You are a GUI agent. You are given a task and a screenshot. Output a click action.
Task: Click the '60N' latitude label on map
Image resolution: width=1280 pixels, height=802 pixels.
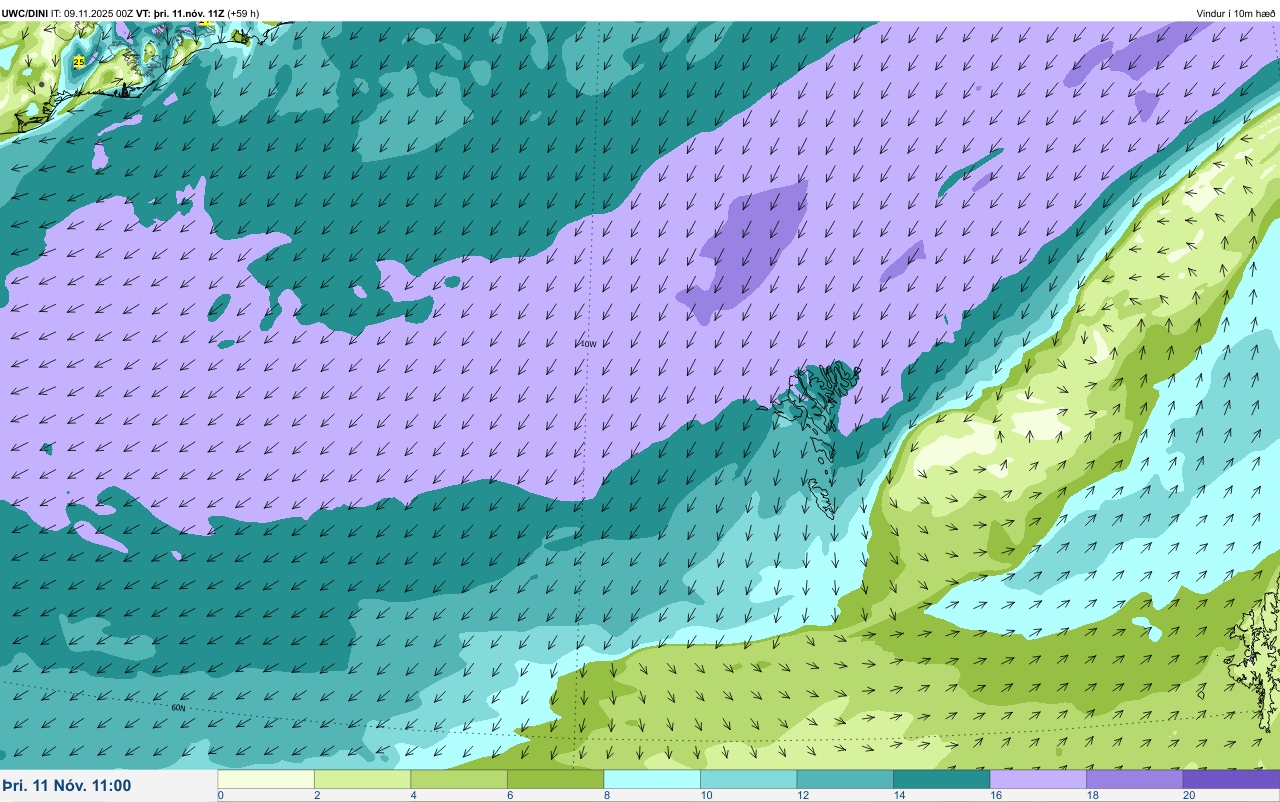pyautogui.click(x=179, y=707)
